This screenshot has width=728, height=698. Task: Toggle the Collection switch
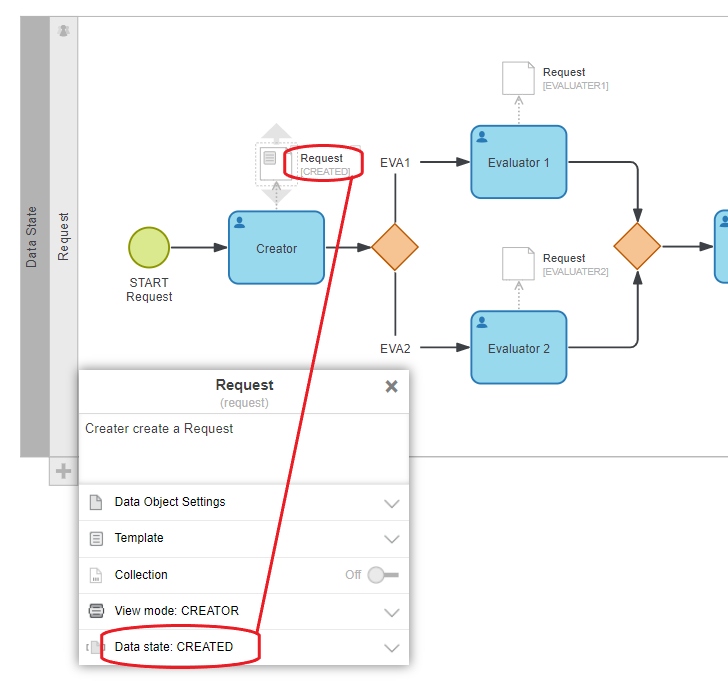pos(381,575)
